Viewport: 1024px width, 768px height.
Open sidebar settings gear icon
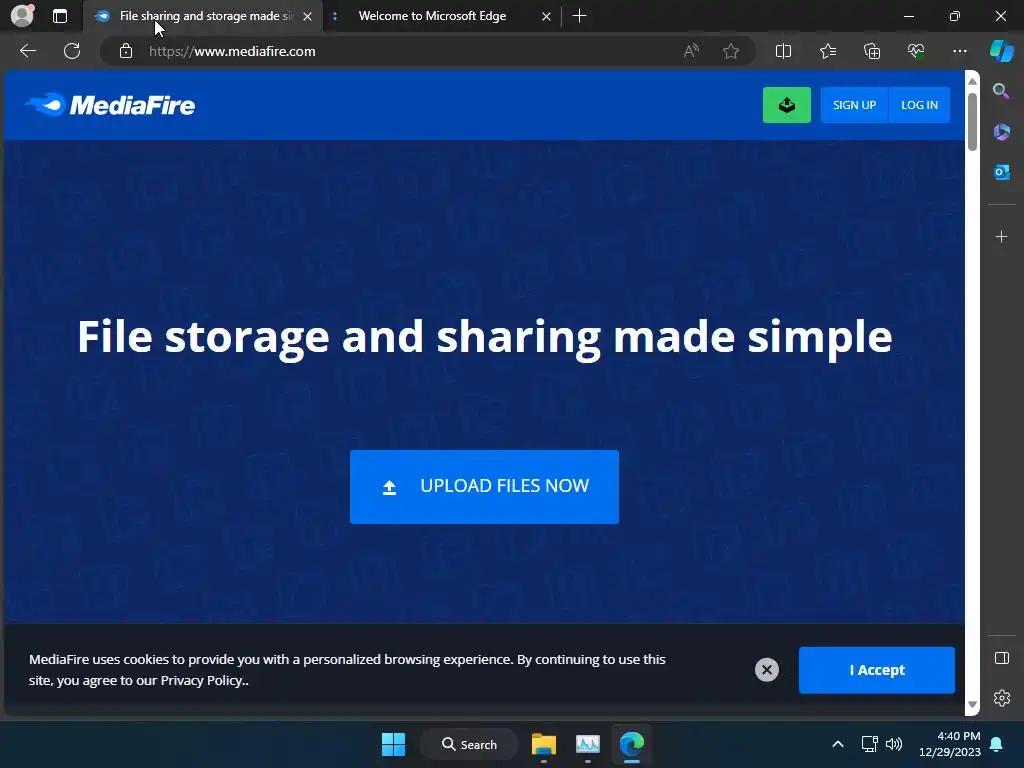point(1001,698)
